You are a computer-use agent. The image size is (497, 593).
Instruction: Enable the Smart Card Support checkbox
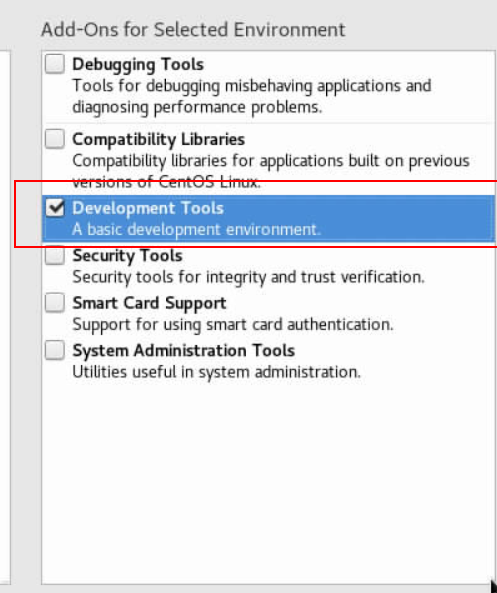[55, 303]
